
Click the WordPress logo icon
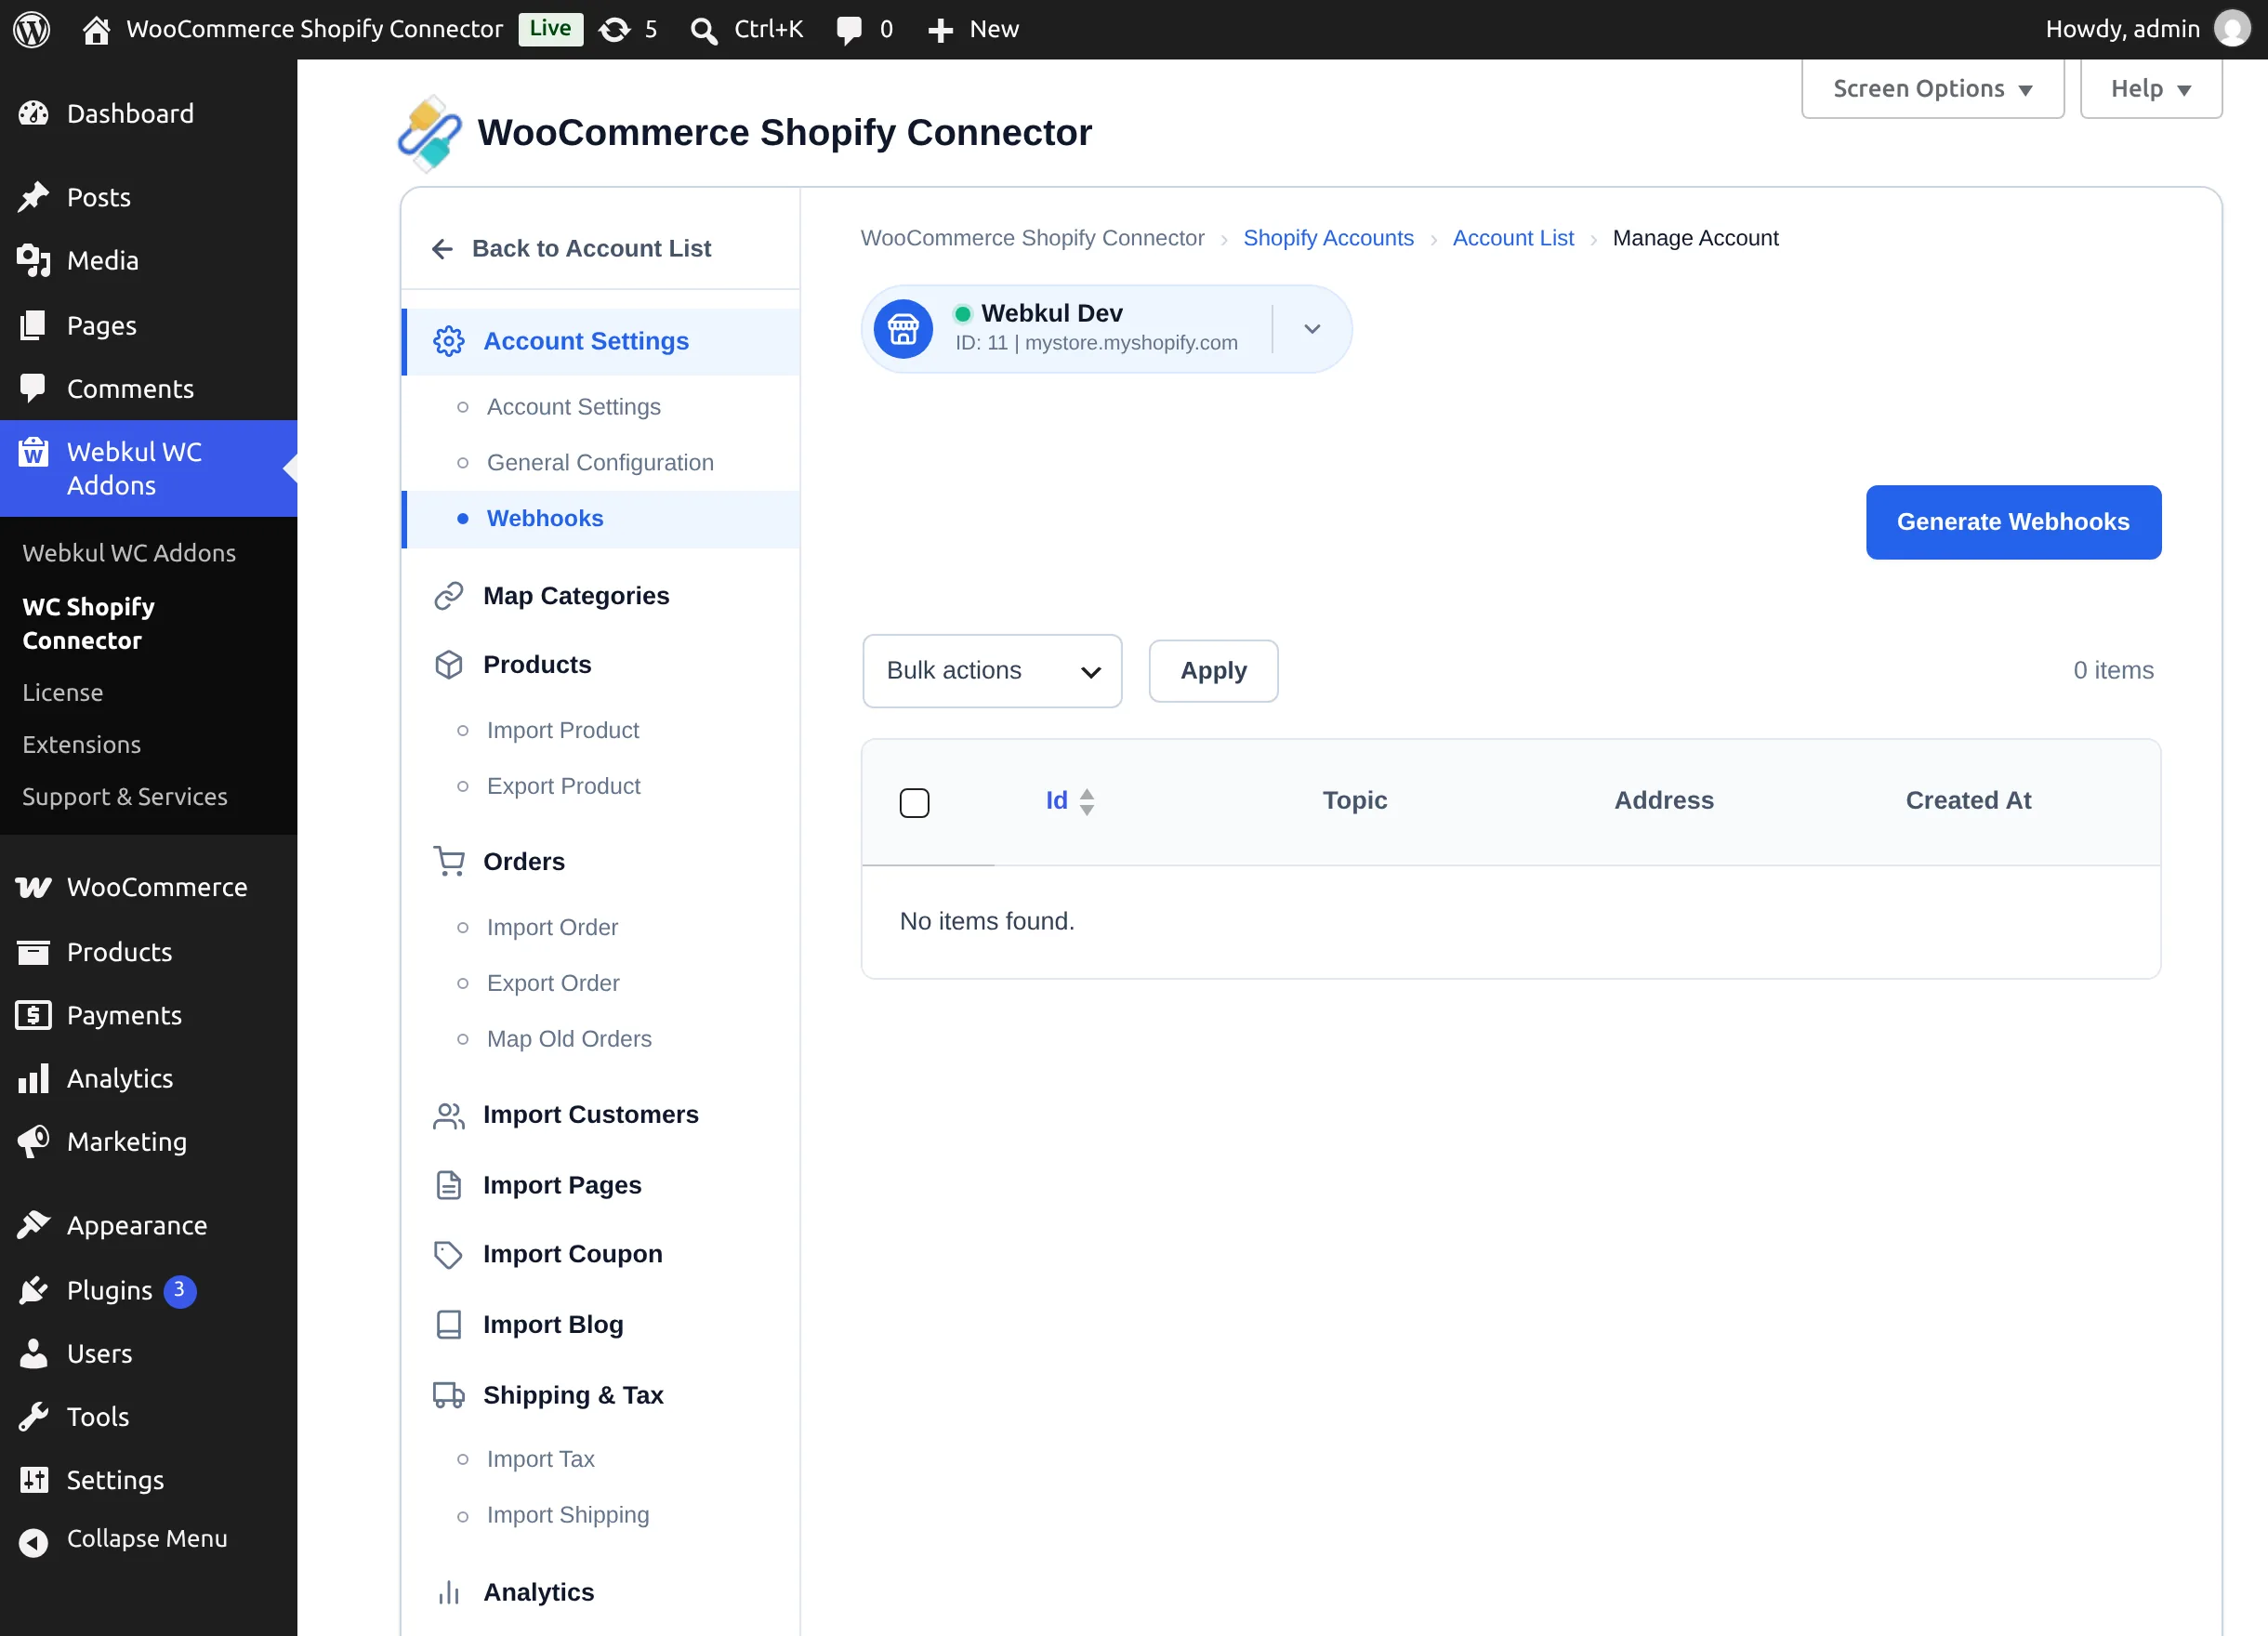(32, 29)
